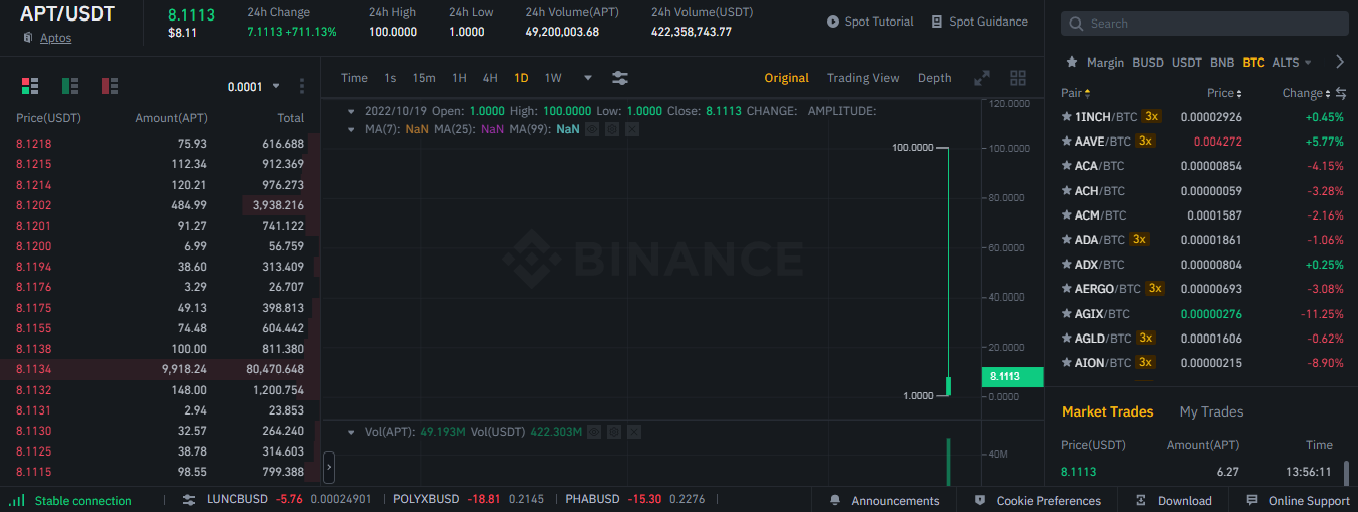Screen dimensions: 1358x512
Task: Open the 0.0001 price precision dropdown
Action: pyautogui.click(x=254, y=87)
